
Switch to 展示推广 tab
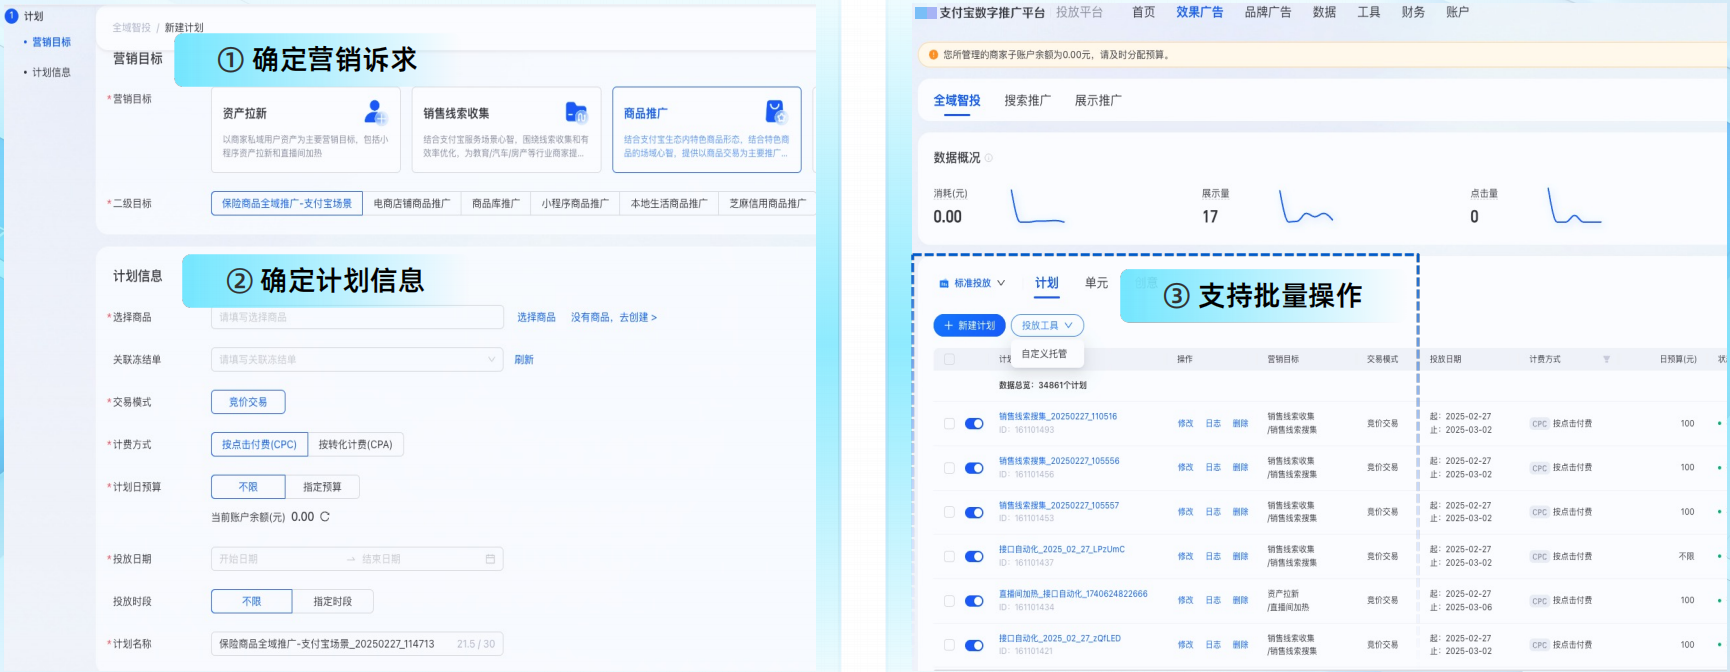1098,100
